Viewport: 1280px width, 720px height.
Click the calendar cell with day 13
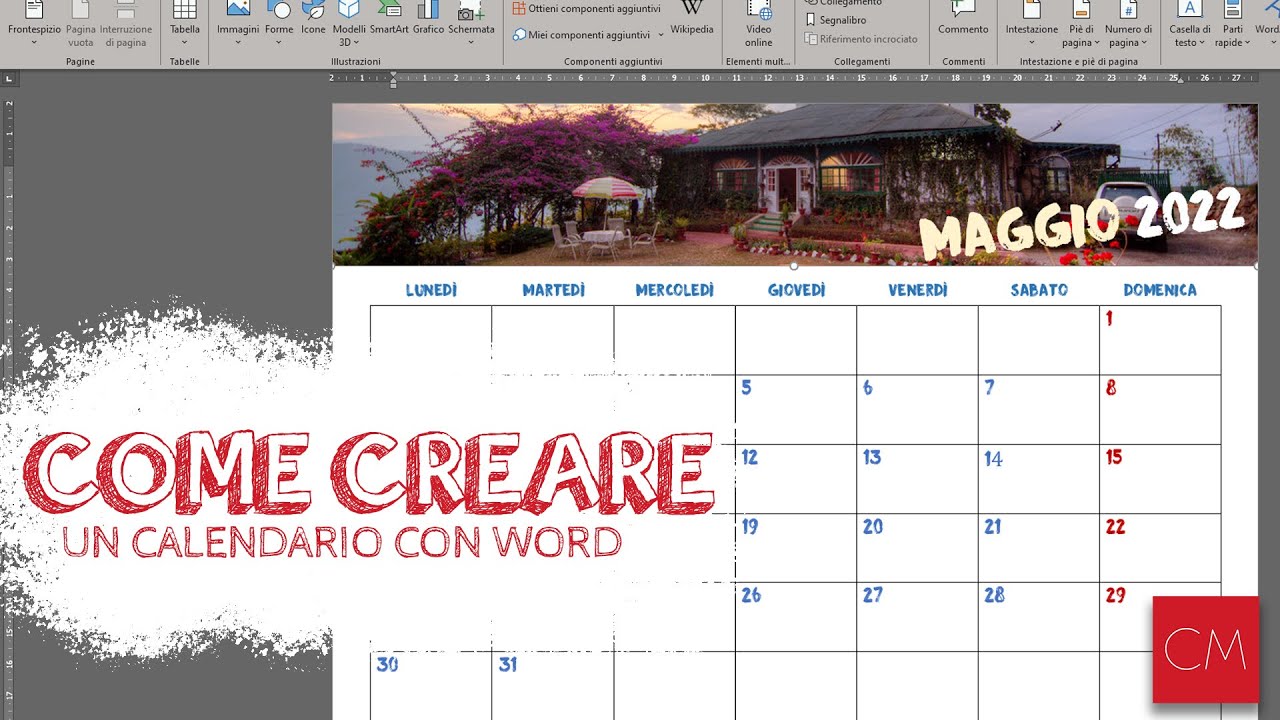coord(917,479)
